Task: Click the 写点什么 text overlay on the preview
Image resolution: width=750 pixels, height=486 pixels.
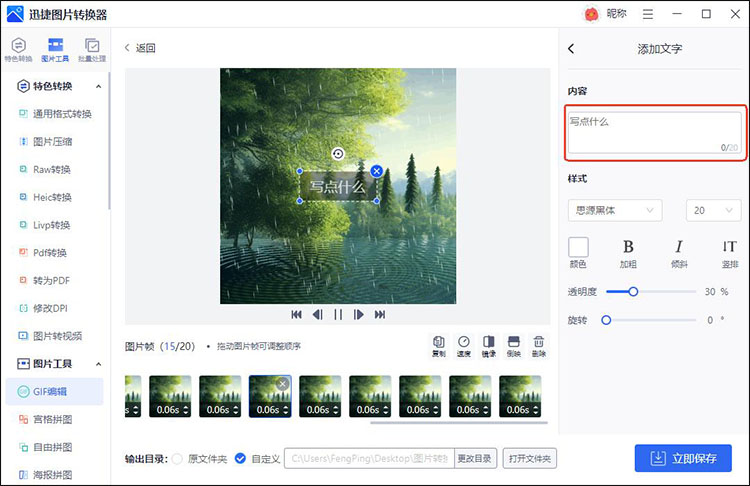Action: point(338,187)
